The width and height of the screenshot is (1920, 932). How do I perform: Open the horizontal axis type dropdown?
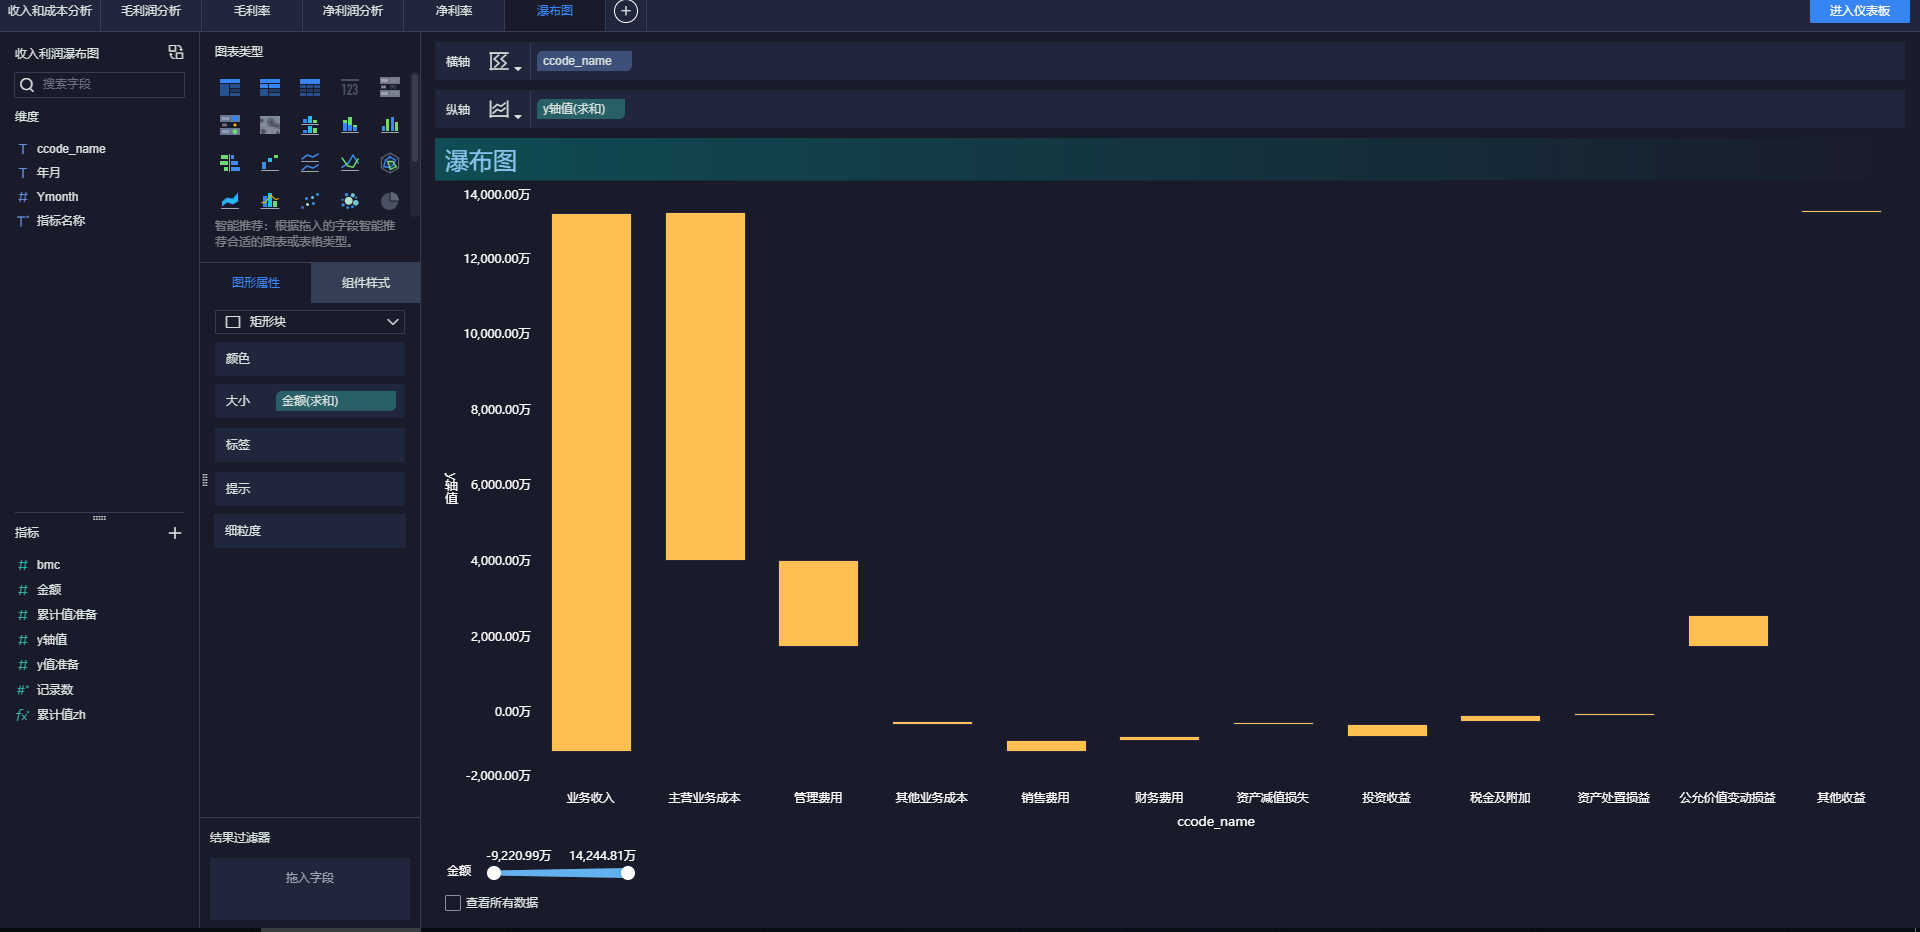[x=505, y=62]
